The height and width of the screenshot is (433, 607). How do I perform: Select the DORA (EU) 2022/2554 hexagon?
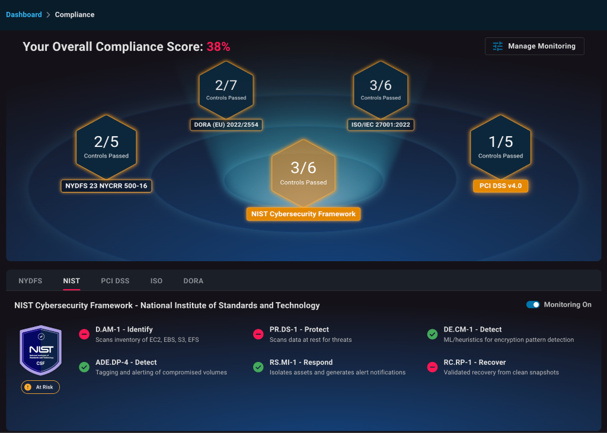[226, 90]
